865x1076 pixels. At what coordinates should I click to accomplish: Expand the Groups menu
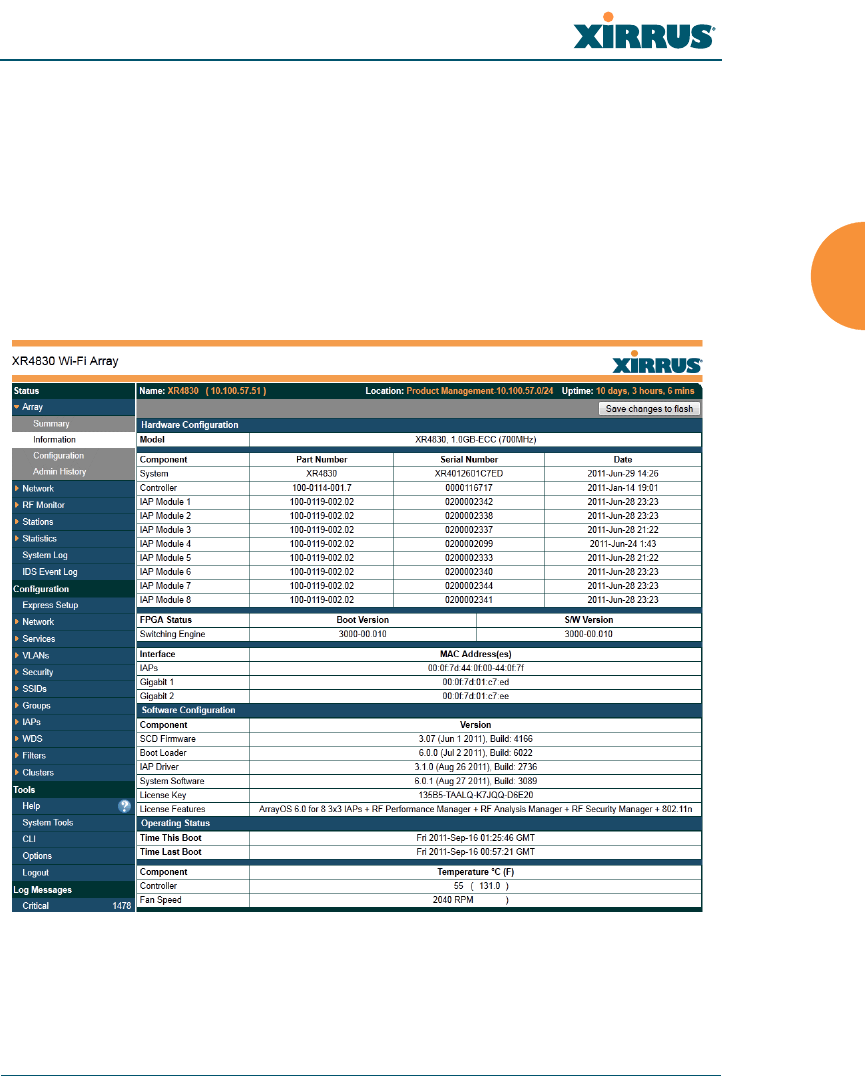coord(36,705)
